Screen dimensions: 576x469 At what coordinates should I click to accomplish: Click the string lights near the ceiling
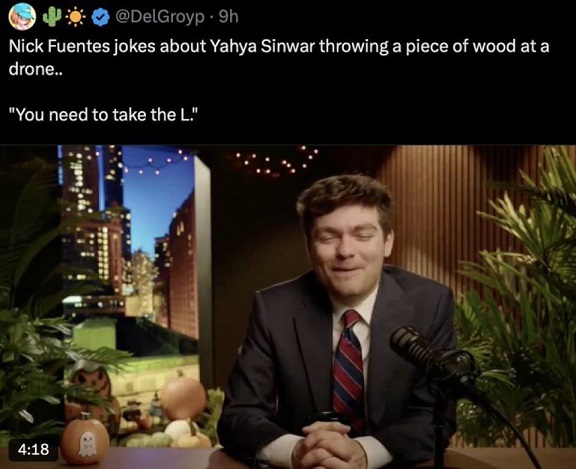pos(278,161)
